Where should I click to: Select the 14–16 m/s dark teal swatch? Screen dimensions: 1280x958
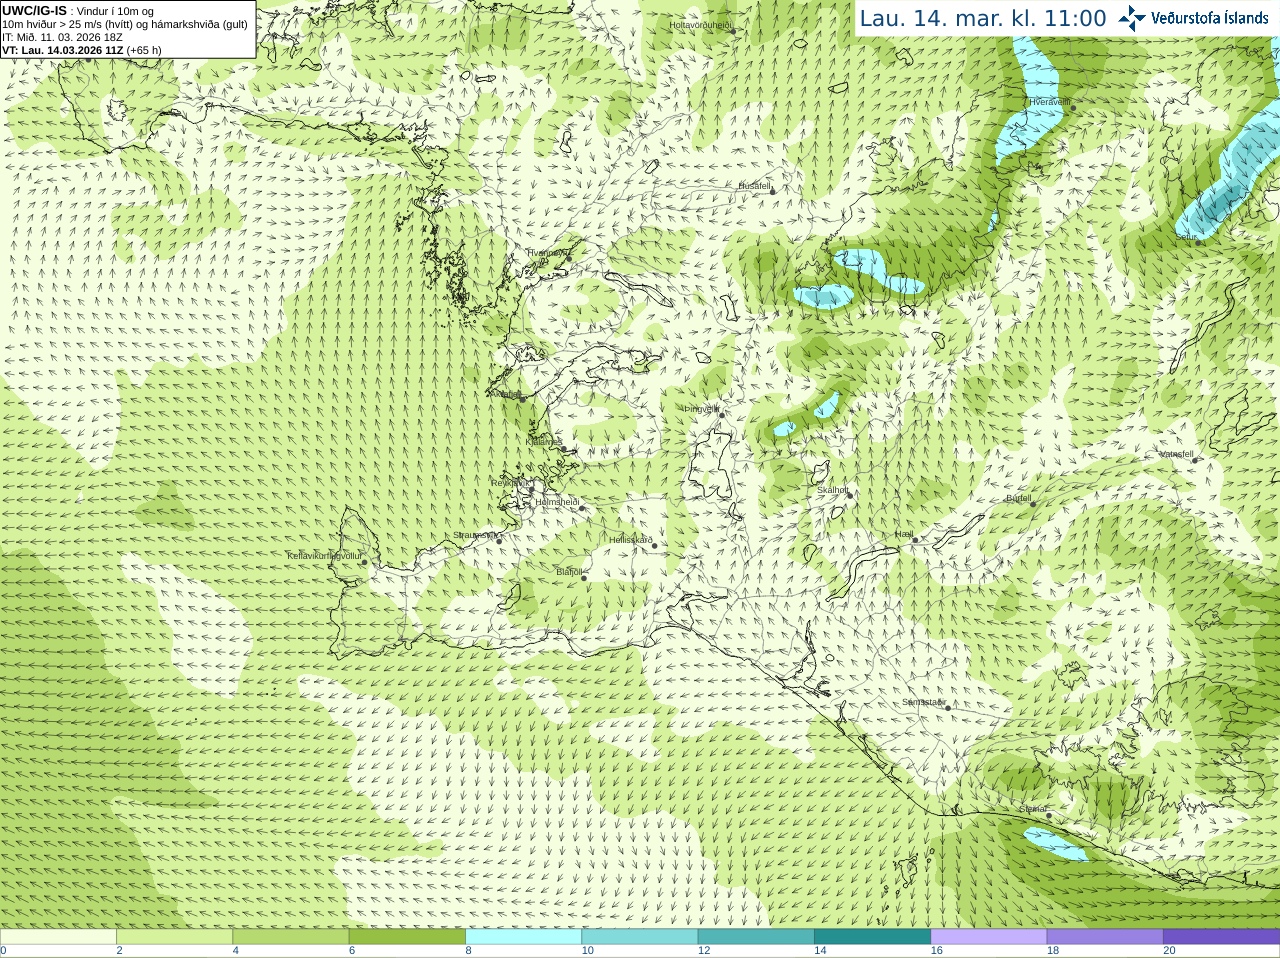872,937
